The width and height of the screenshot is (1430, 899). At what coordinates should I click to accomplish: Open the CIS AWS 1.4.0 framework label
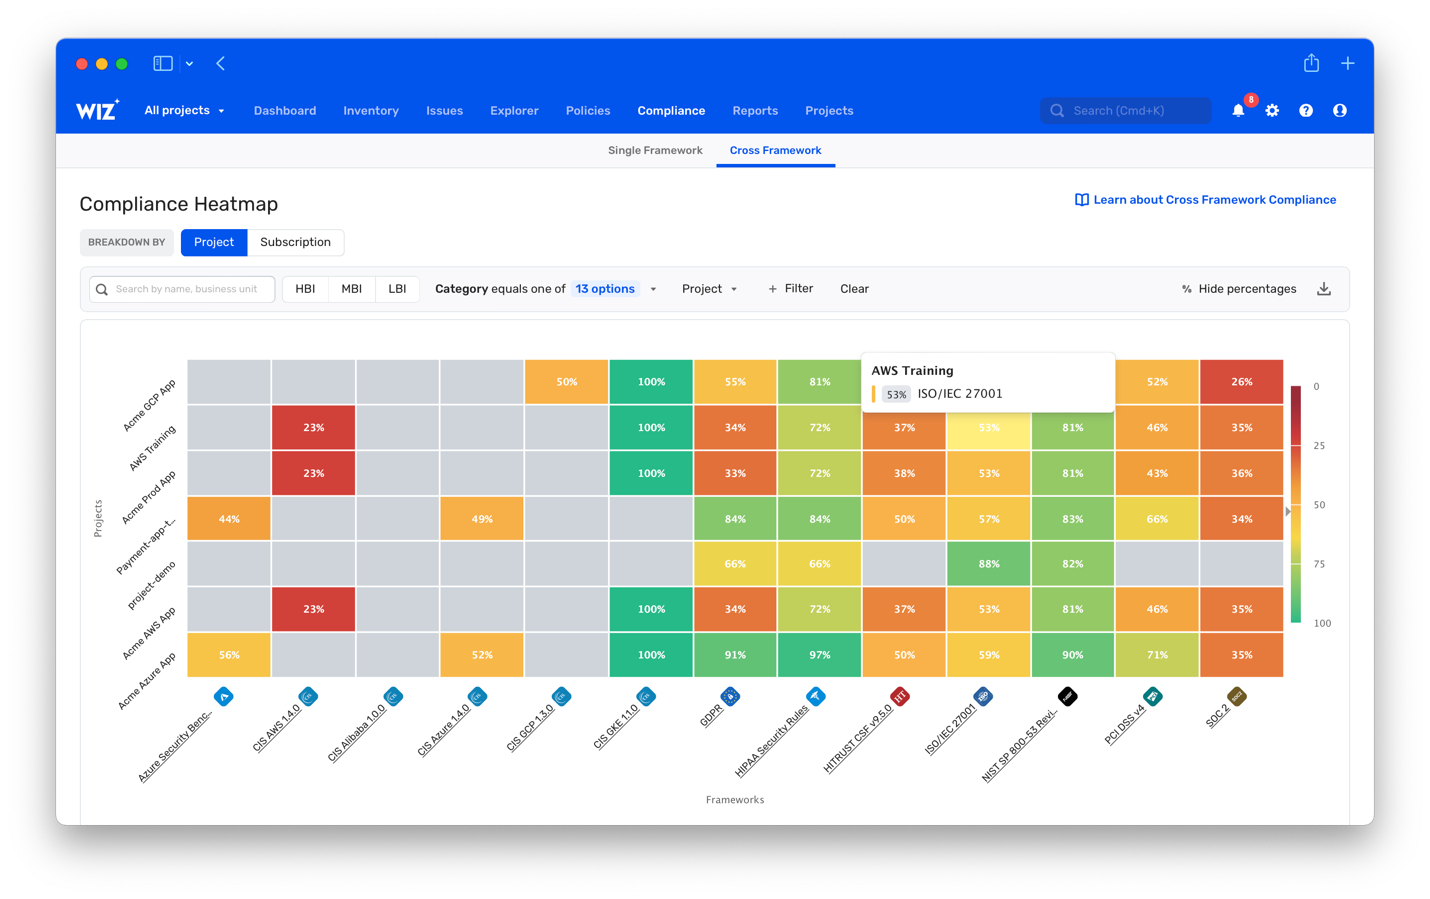pyautogui.click(x=277, y=729)
